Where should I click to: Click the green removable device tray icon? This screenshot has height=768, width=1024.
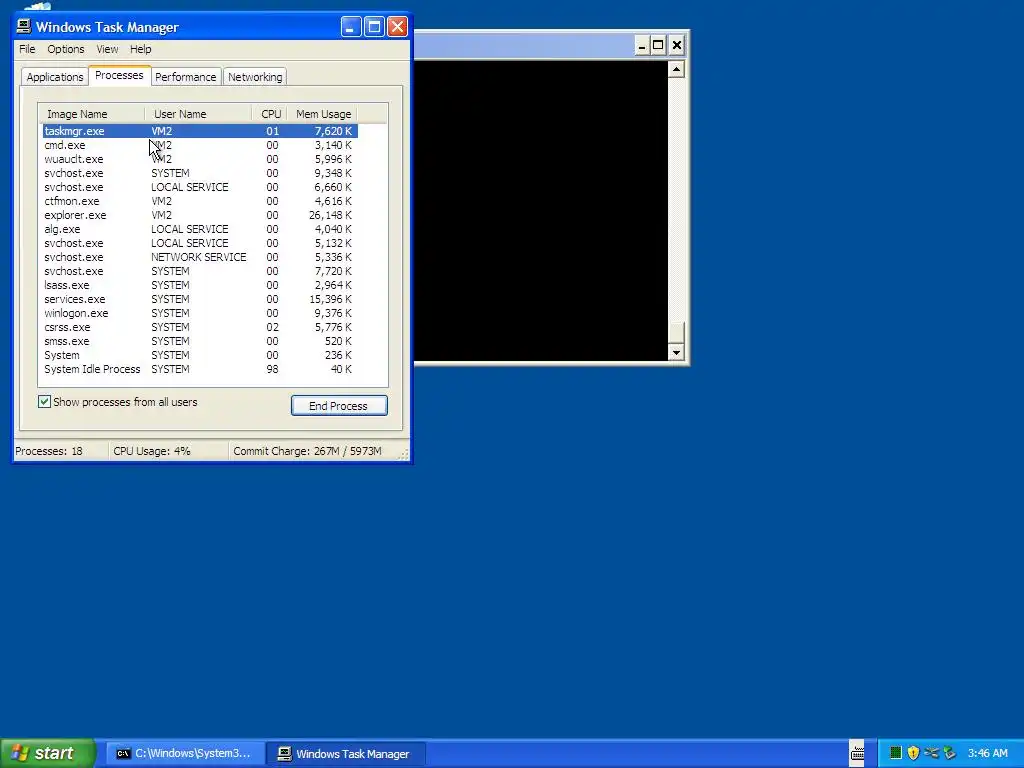pos(949,753)
